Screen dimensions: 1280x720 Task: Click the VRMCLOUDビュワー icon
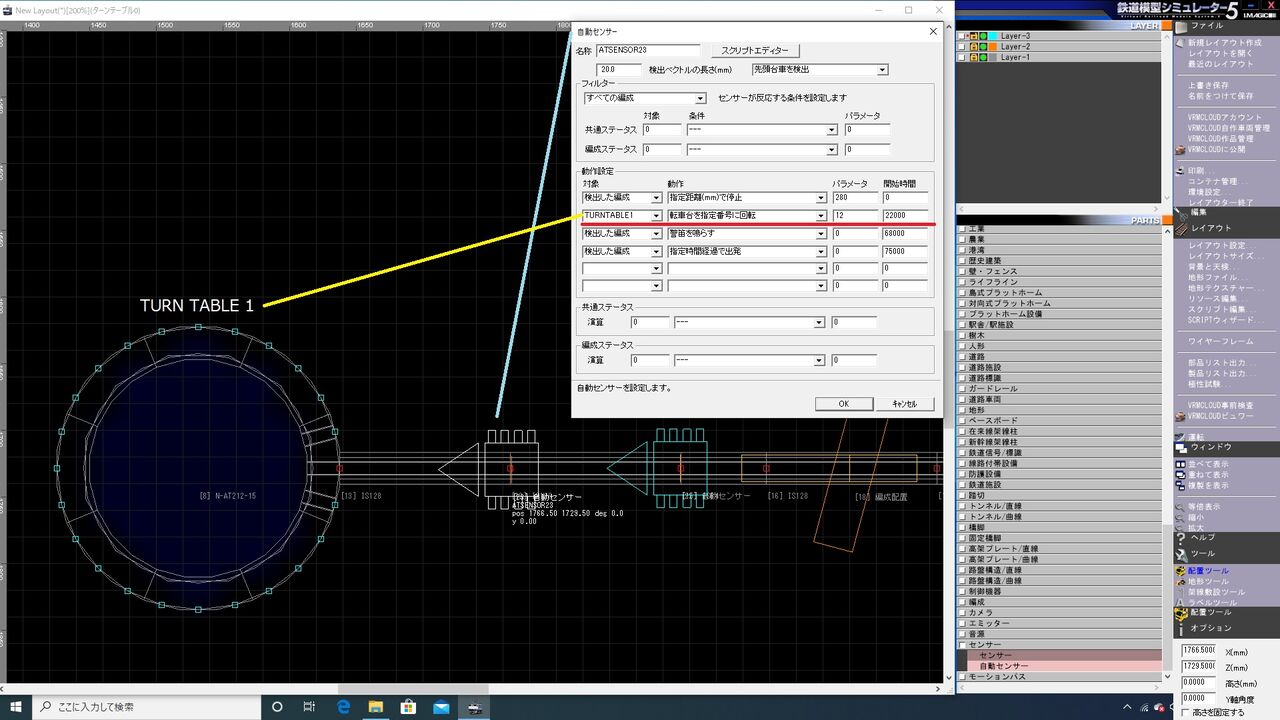tap(1181, 415)
